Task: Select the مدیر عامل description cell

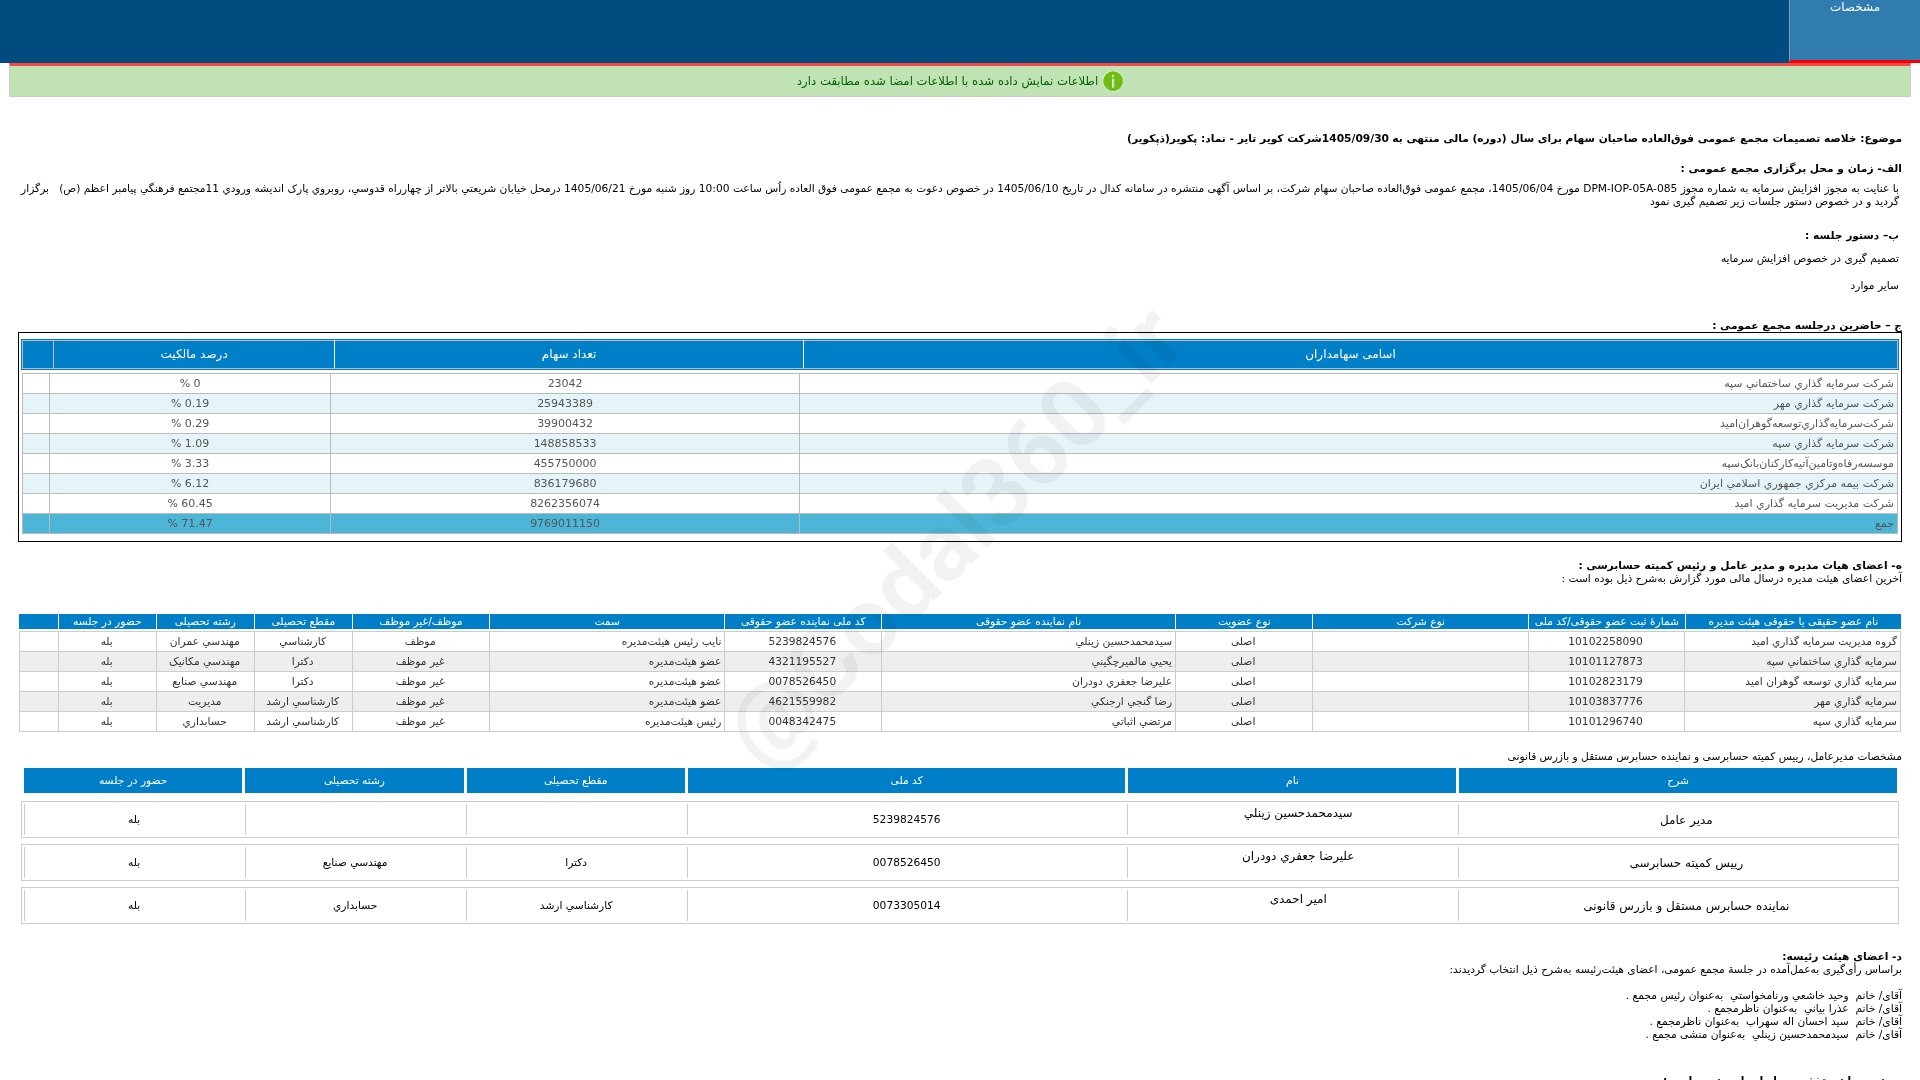Action: (1677, 820)
